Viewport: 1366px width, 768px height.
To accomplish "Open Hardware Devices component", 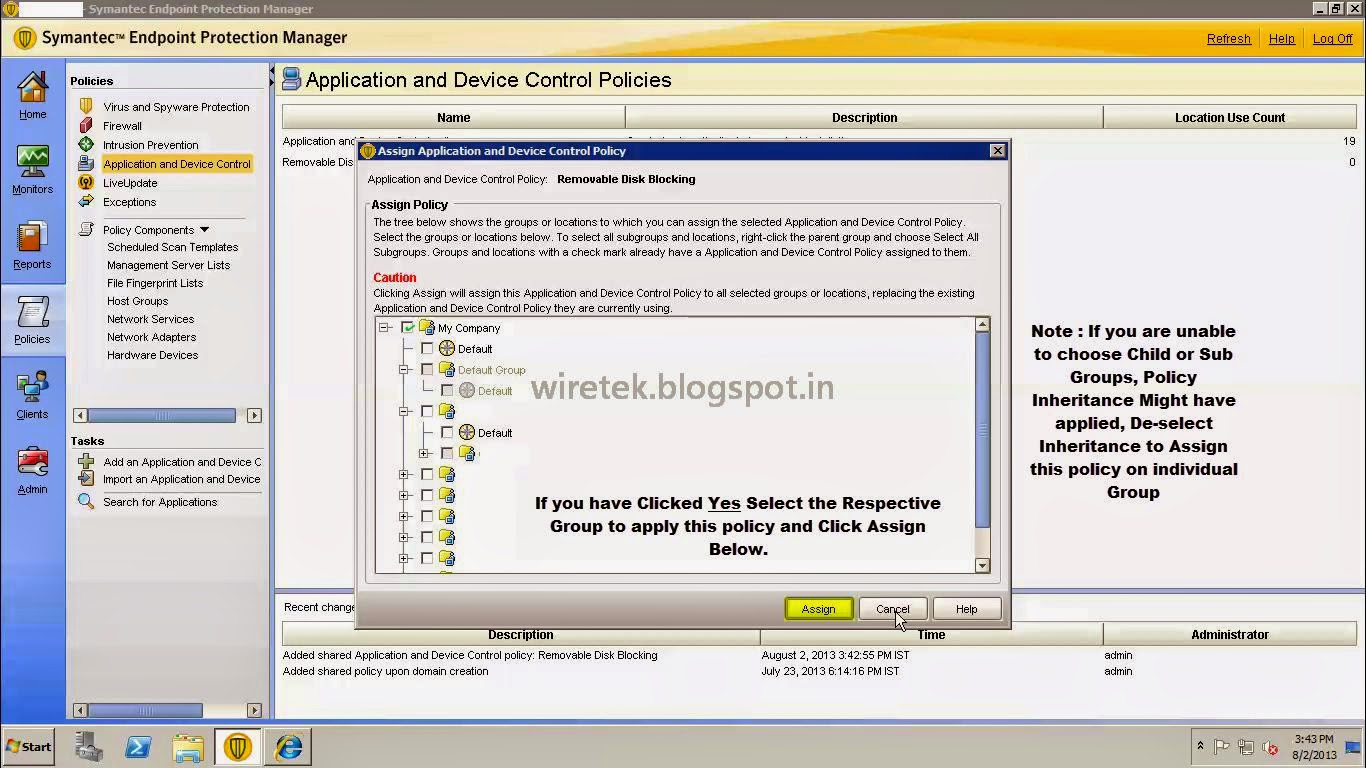I will [x=152, y=355].
